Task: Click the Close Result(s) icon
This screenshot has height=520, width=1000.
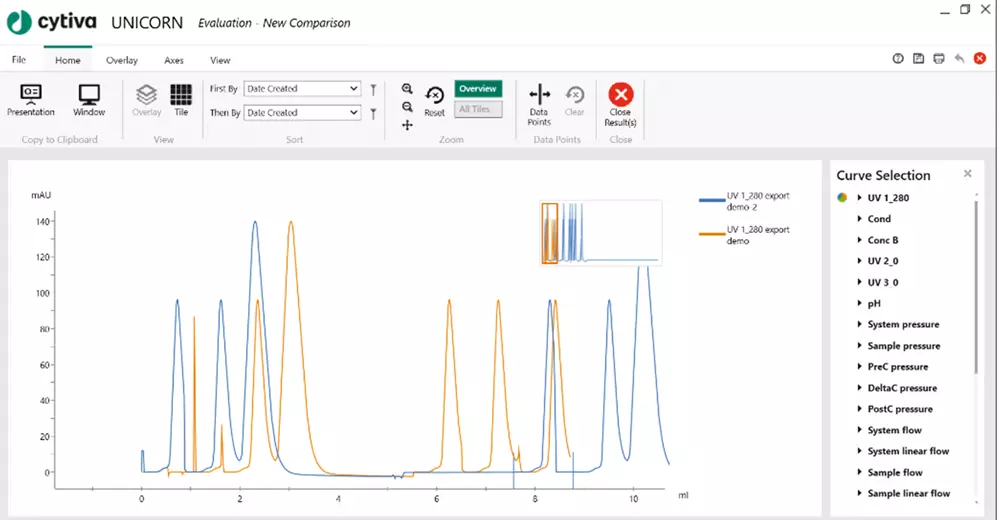Action: click(621, 97)
